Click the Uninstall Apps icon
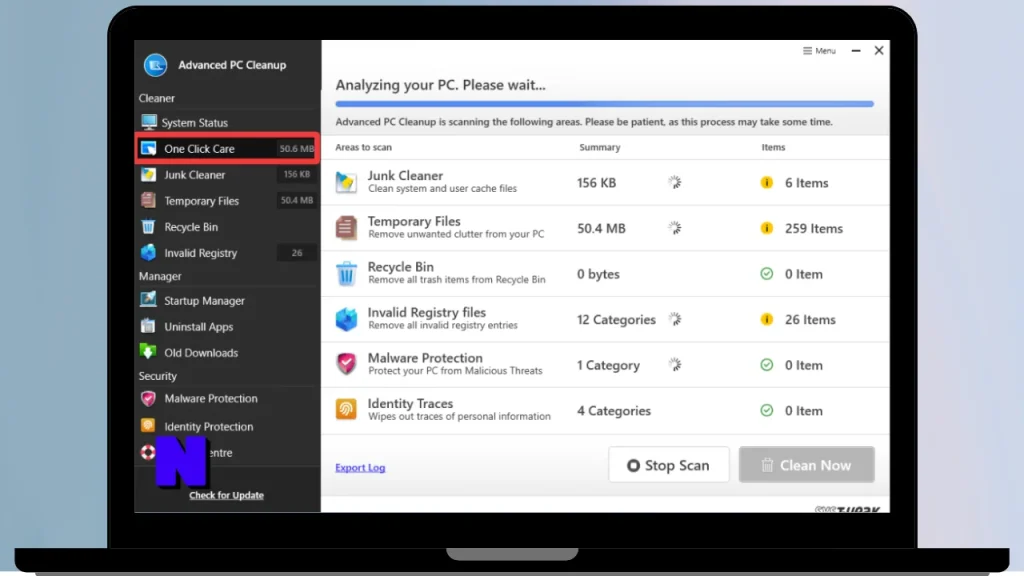1024x576 pixels. [148, 326]
